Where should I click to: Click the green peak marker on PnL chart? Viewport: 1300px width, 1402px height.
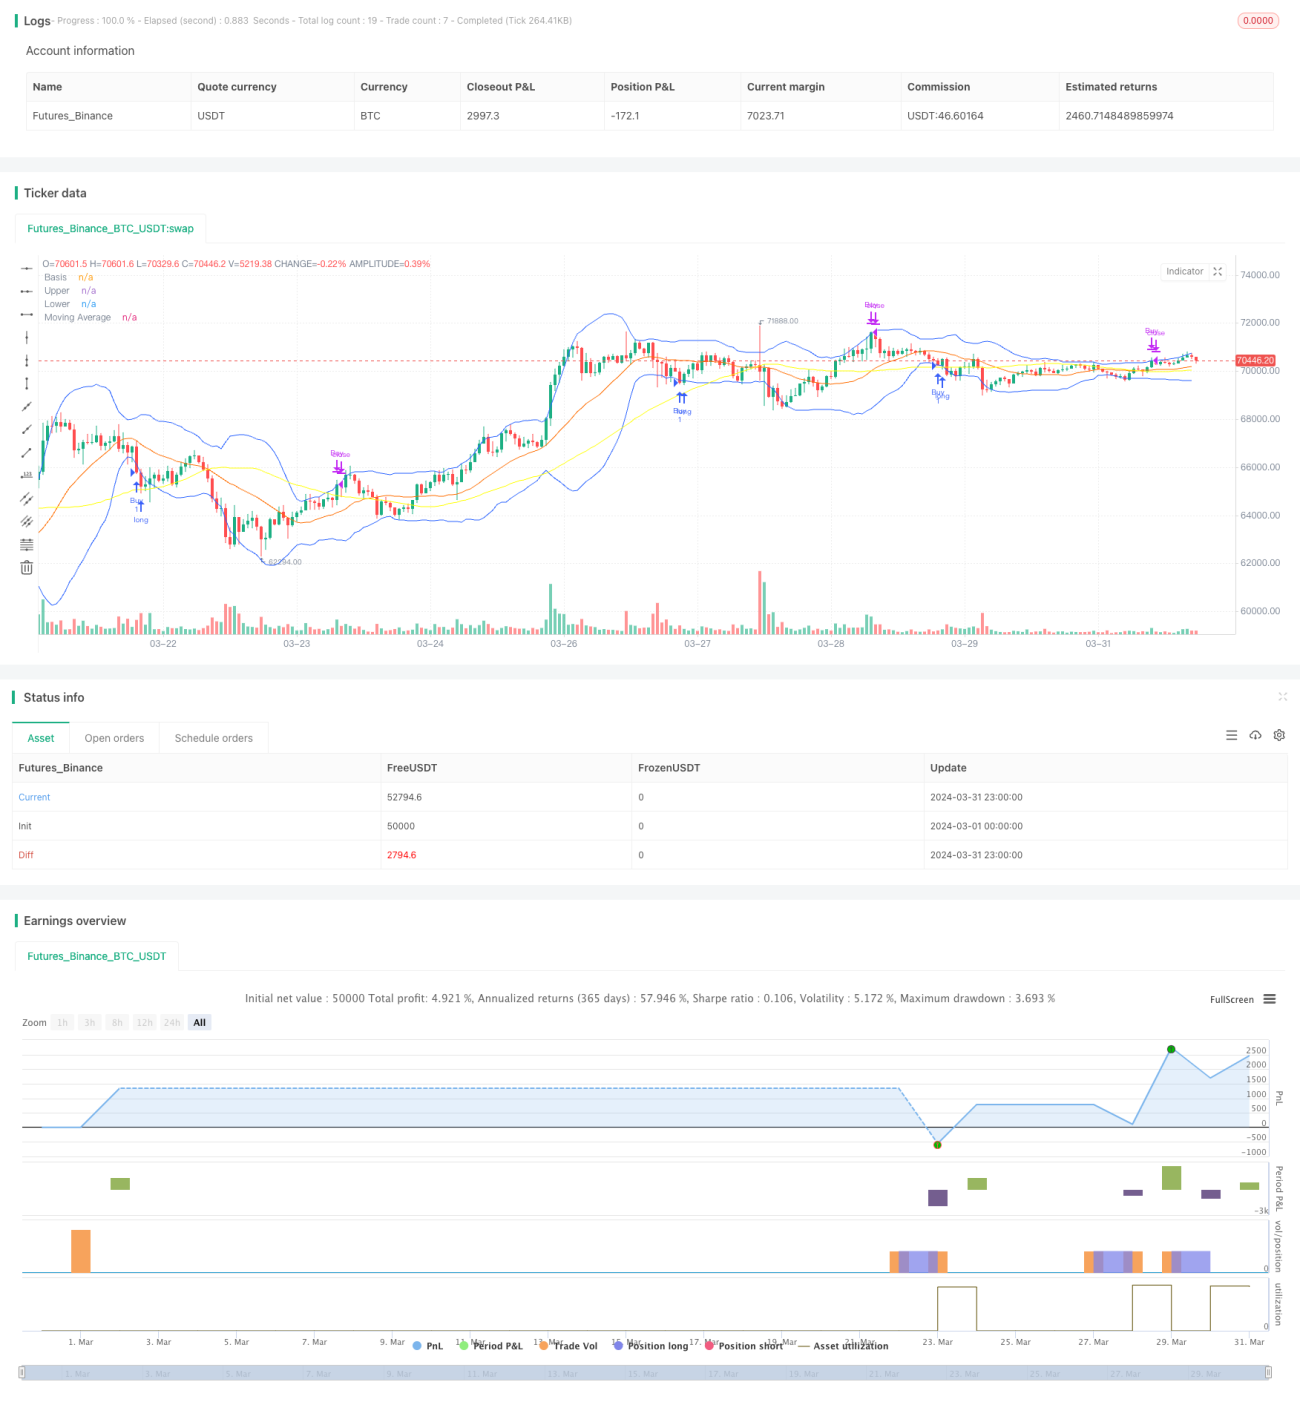[x=1171, y=1049]
